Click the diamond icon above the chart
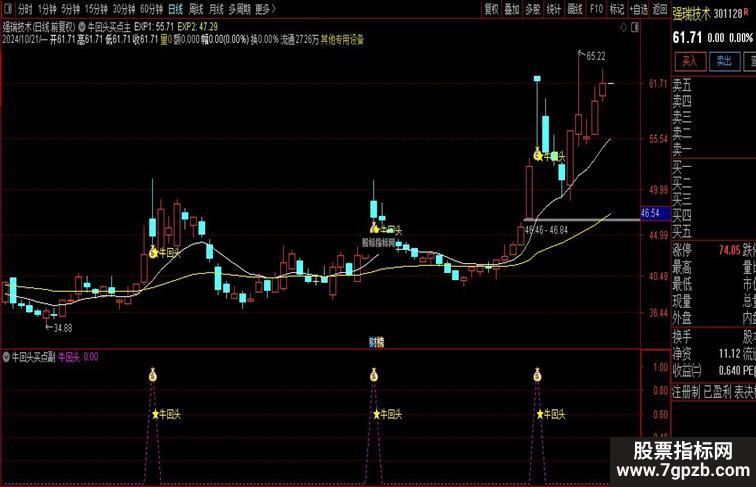The image size is (756, 487). tap(623, 27)
